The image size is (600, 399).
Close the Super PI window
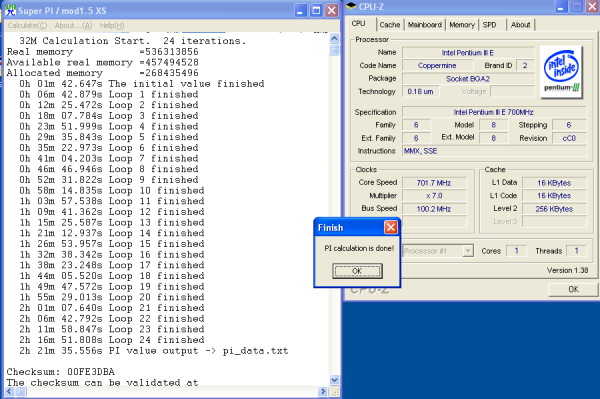click(x=331, y=10)
